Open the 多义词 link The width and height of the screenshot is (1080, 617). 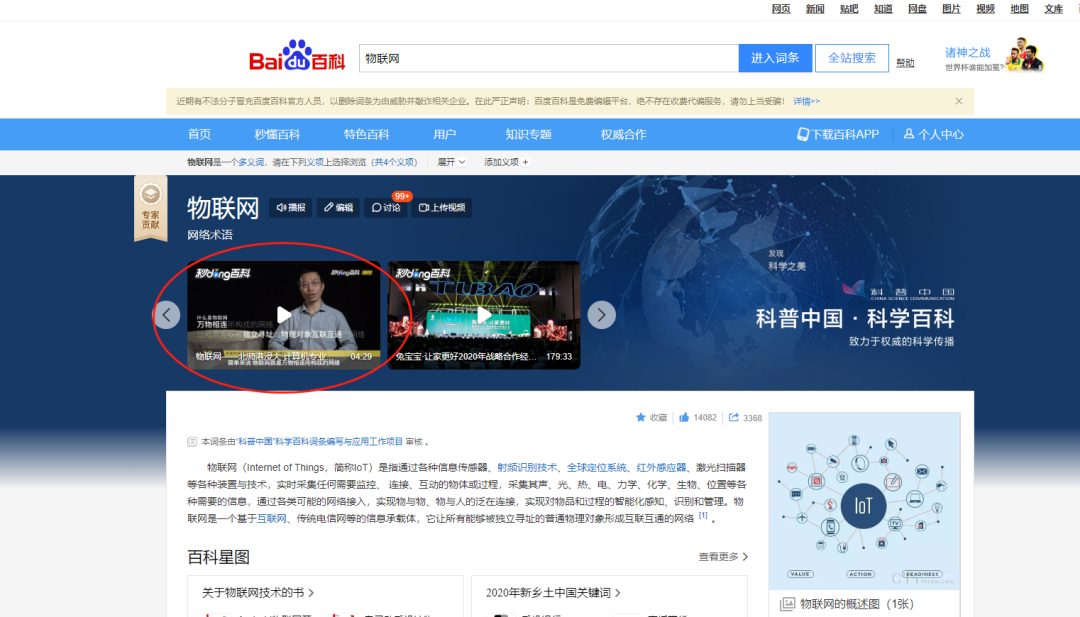(x=251, y=162)
